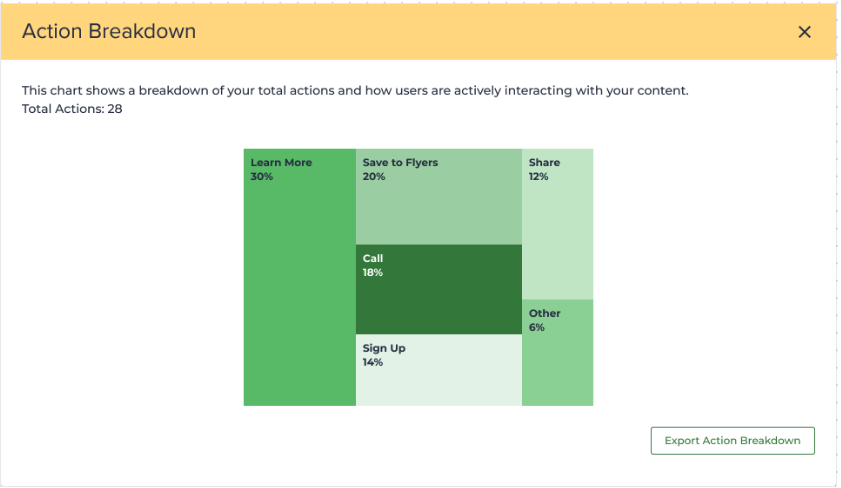The height and width of the screenshot is (488, 841).
Task: Click the 6% value under Other
Action: [x=537, y=328]
